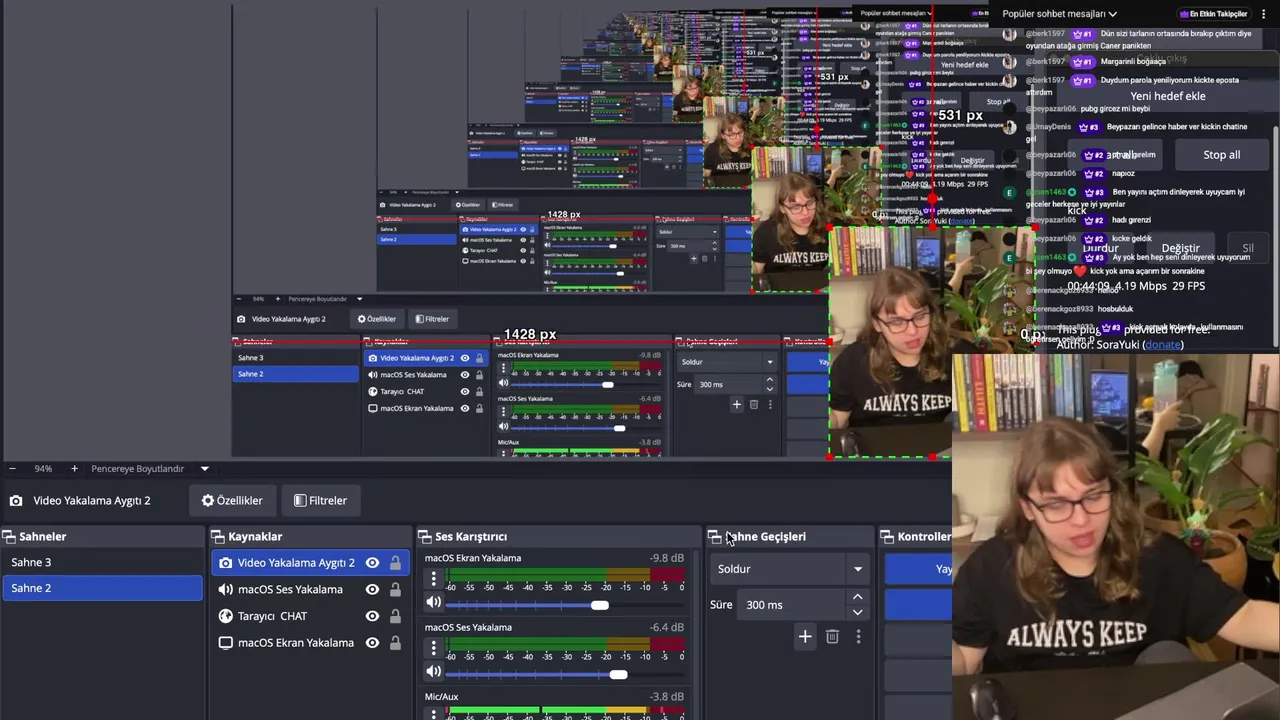Viewport: 1280px width, 720px height.
Task: Open the donate link
Action: pyautogui.click(x=1163, y=344)
